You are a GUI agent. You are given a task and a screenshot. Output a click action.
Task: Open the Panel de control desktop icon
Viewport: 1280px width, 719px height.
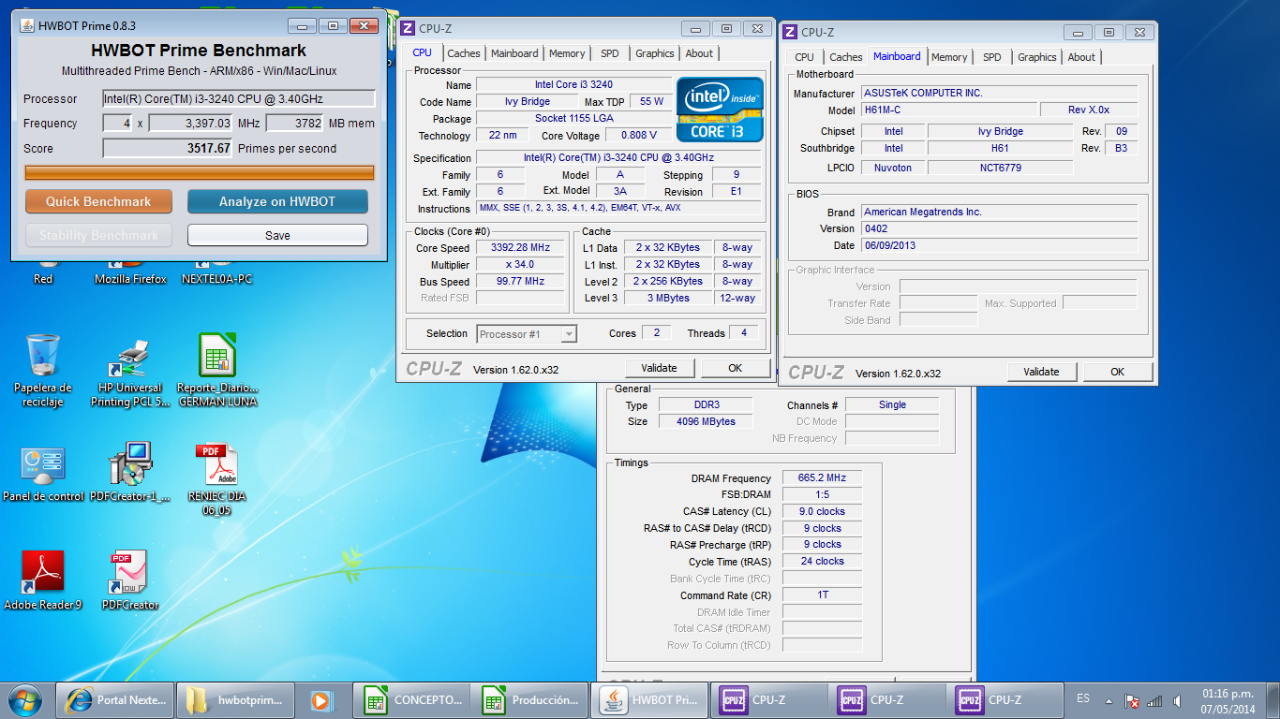click(x=44, y=473)
